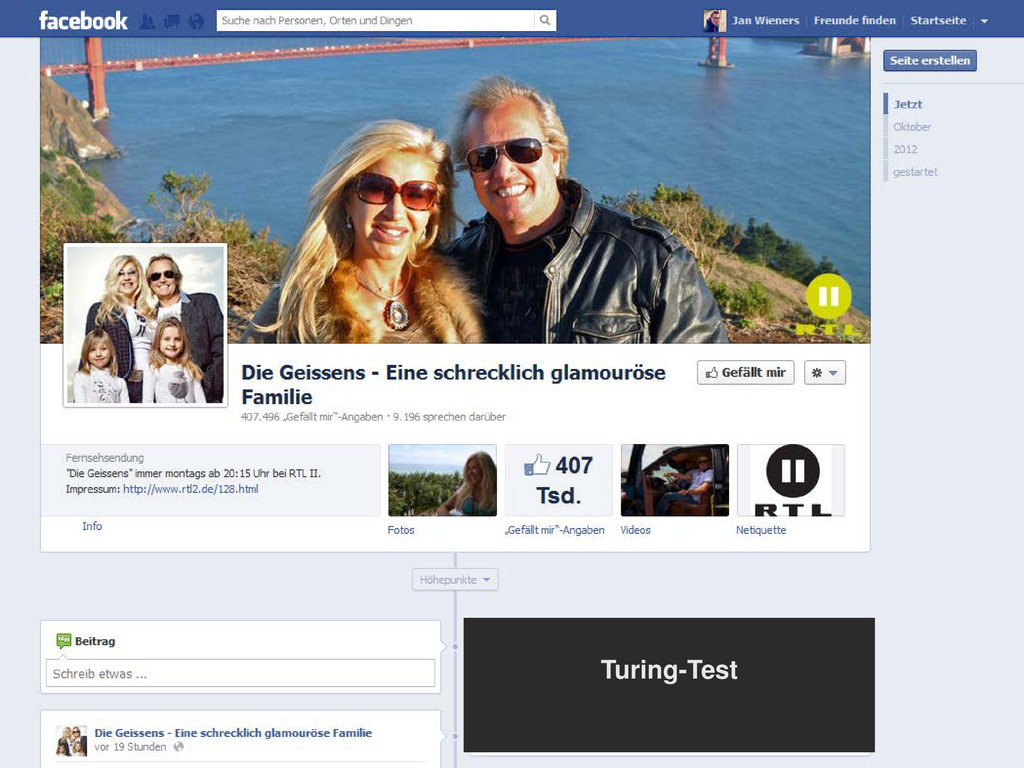Open Freunde finden

854,21
